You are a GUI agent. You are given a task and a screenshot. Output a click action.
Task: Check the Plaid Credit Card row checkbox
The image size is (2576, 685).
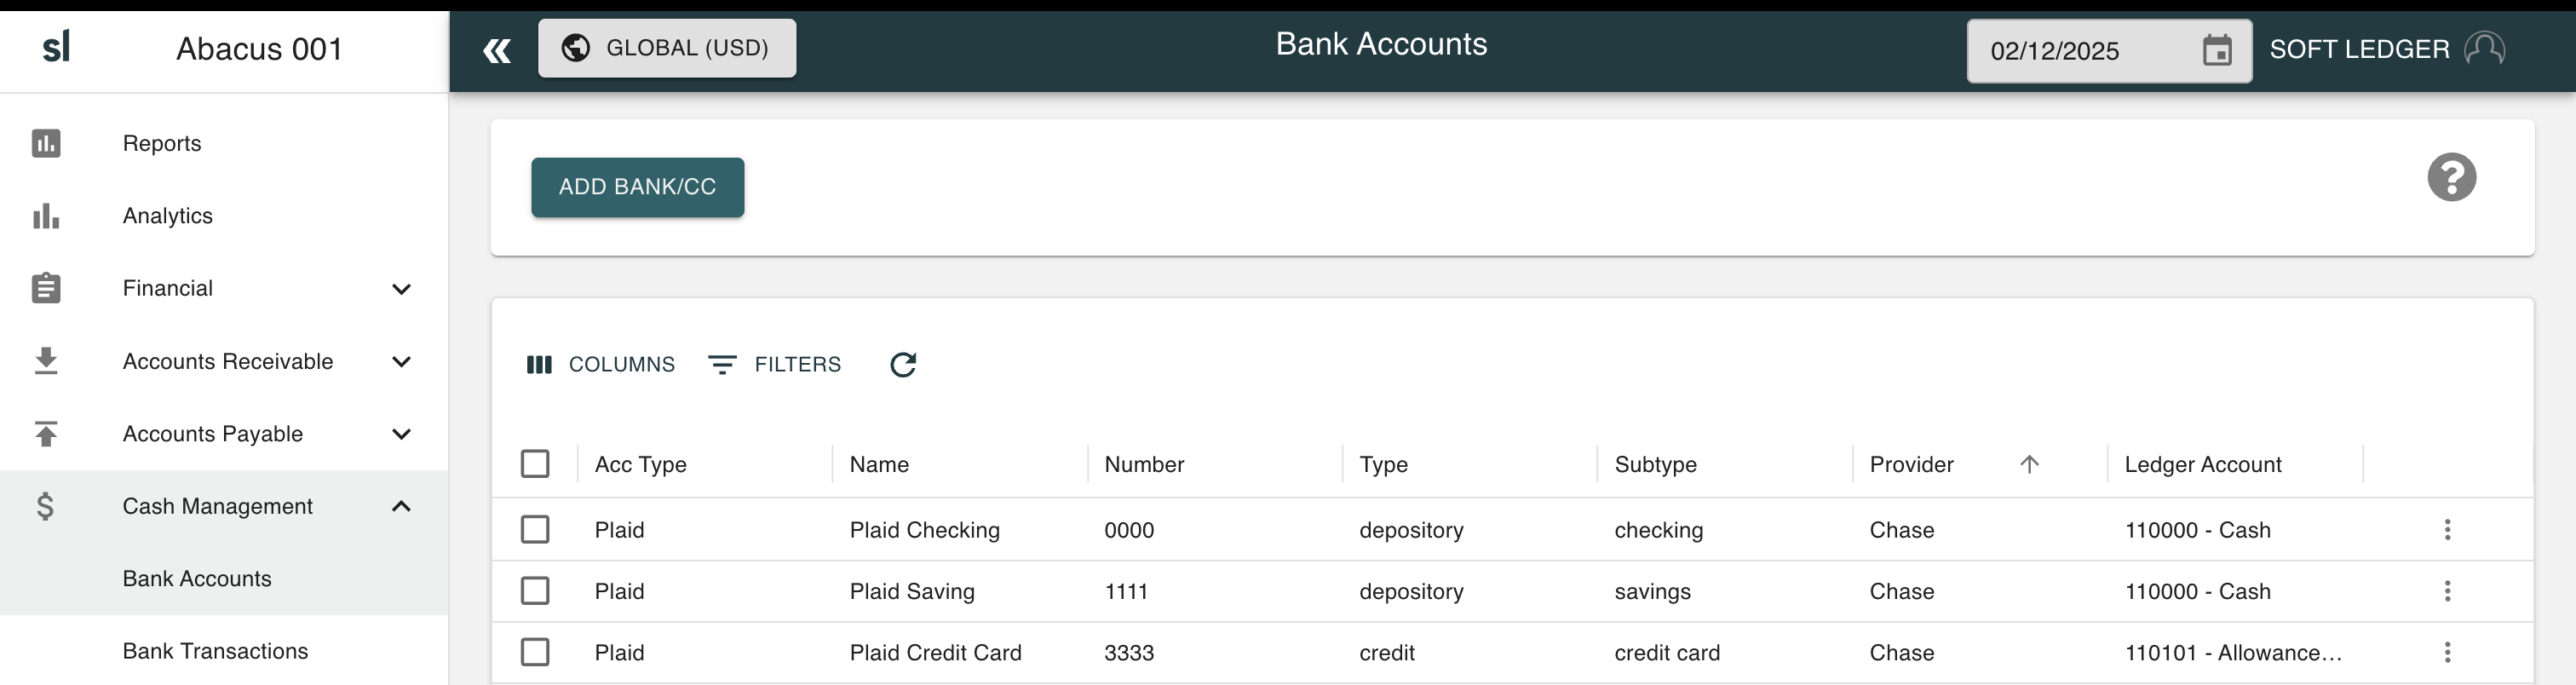(535, 652)
